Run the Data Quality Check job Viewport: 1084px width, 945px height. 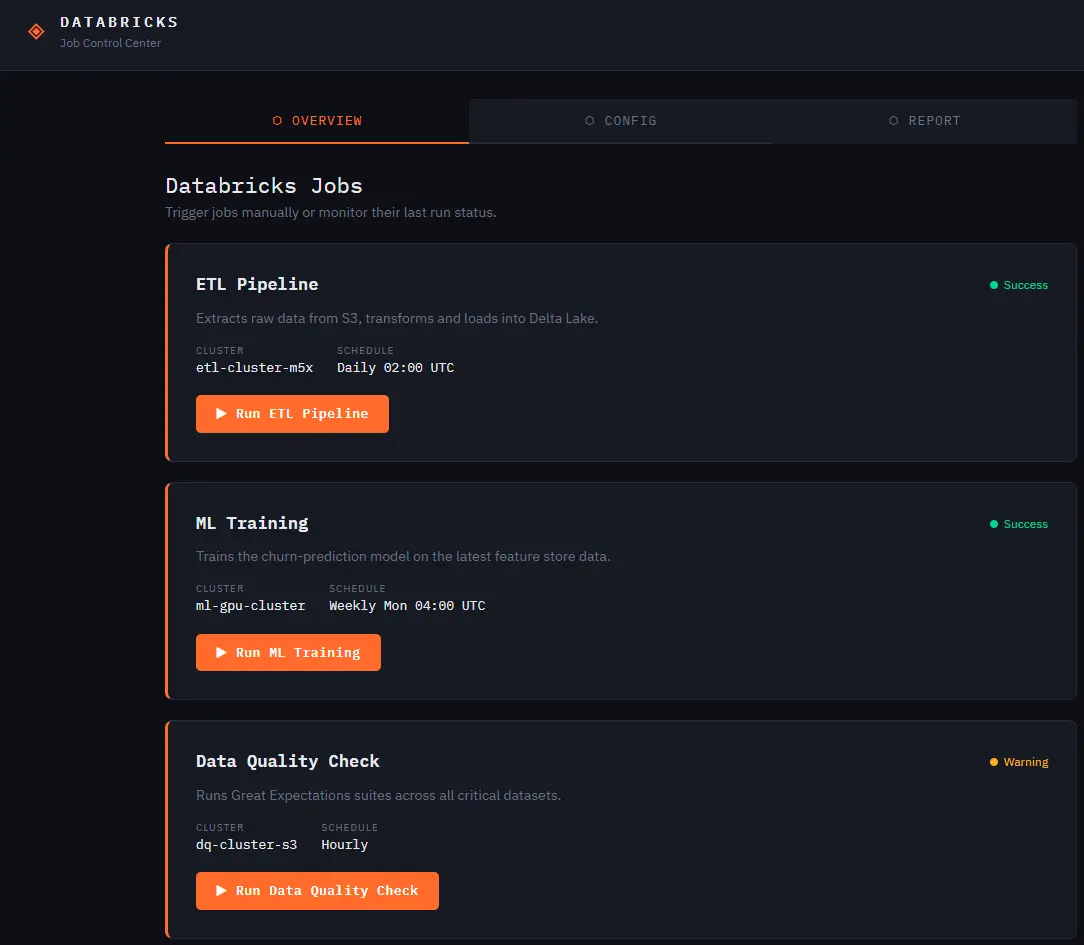[x=317, y=891]
